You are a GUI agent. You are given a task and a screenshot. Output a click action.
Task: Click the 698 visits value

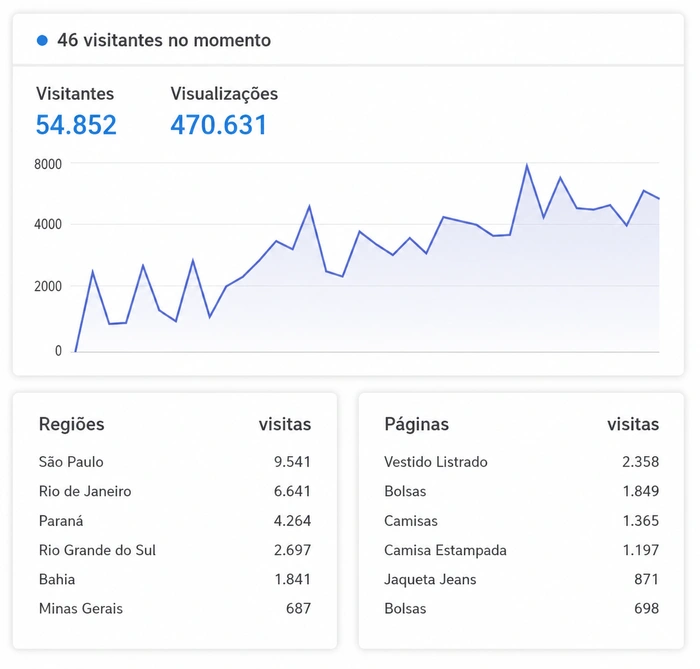click(x=646, y=609)
